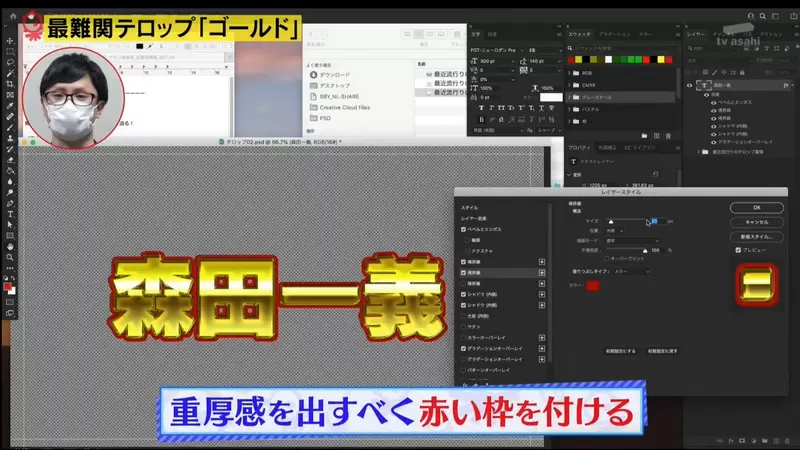This screenshot has width=800, height=450.
Task: Click the red stroke color swatch
Action: (593, 285)
